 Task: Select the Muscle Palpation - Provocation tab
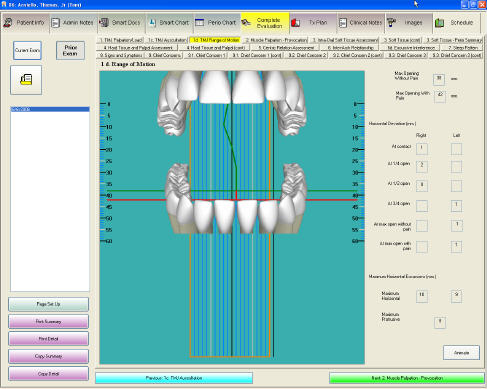click(x=276, y=40)
